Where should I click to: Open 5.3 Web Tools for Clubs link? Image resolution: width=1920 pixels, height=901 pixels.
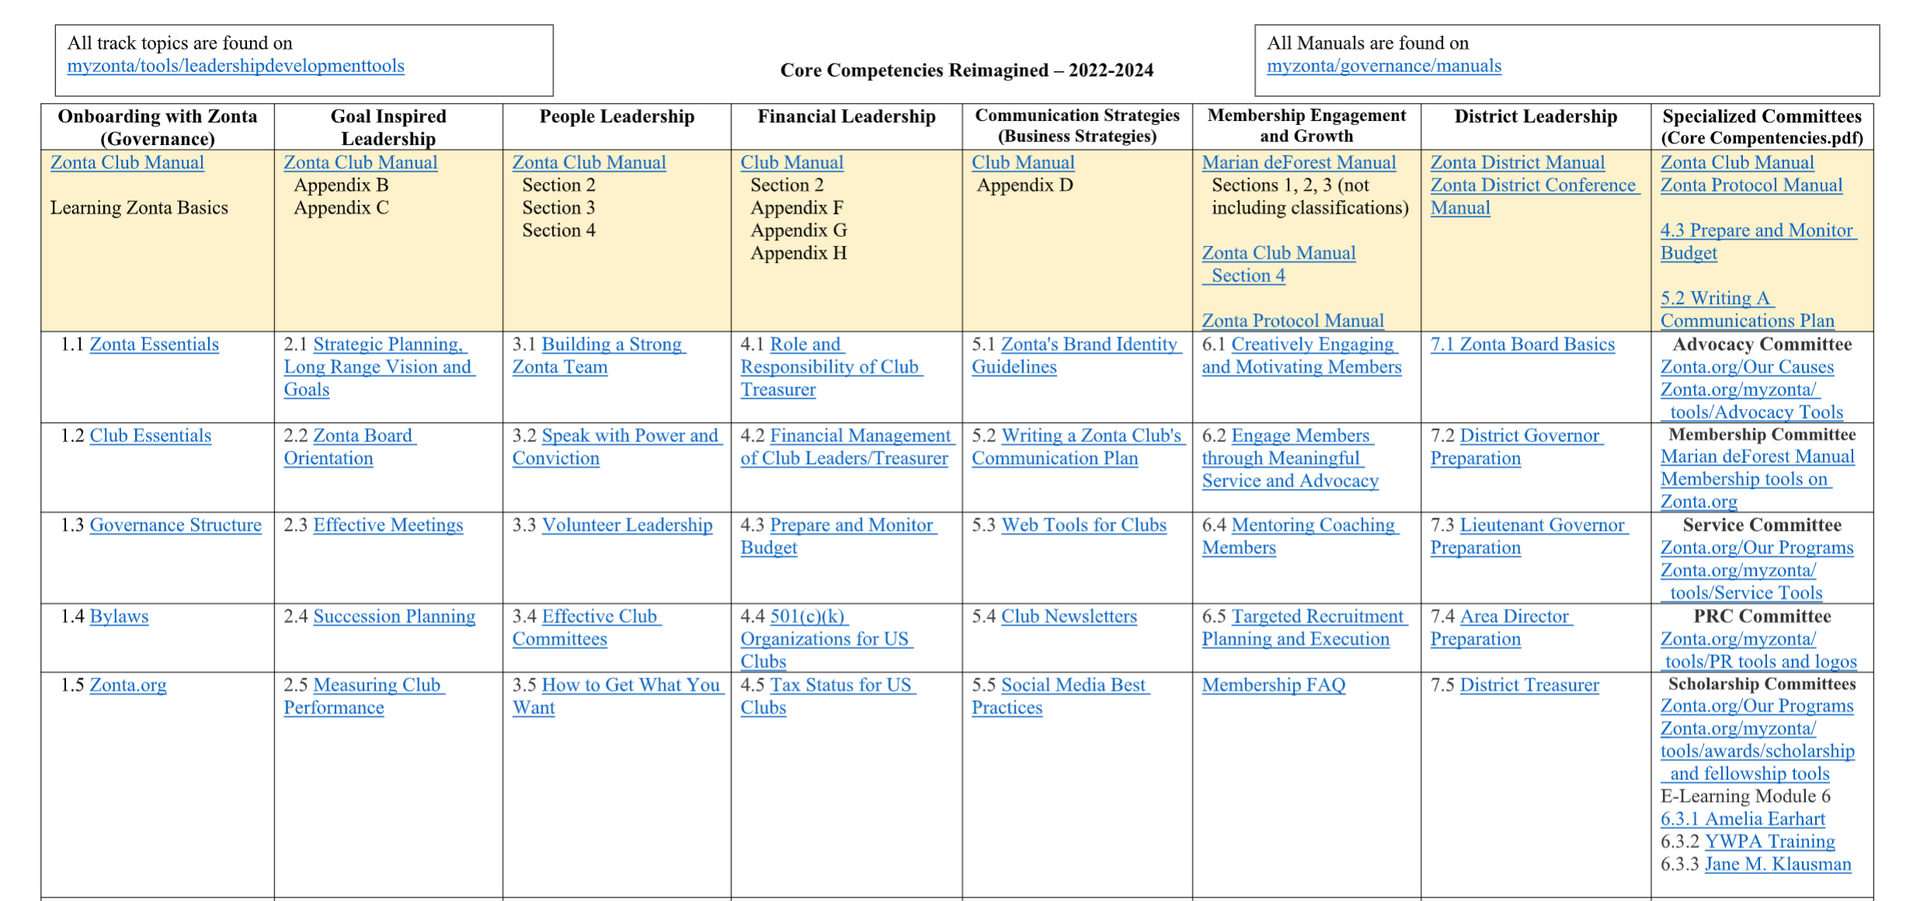click(1084, 525)
